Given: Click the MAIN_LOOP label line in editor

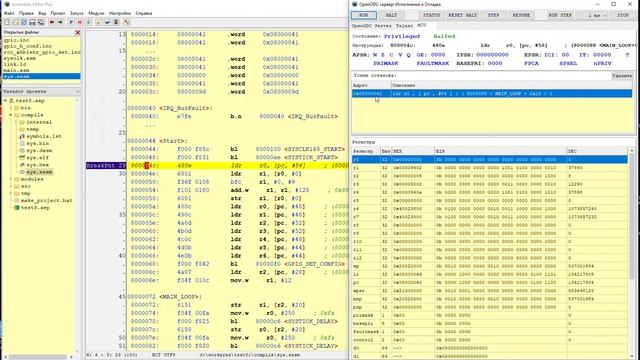Looking at the screenshot, I should click(x=164, y=297).
